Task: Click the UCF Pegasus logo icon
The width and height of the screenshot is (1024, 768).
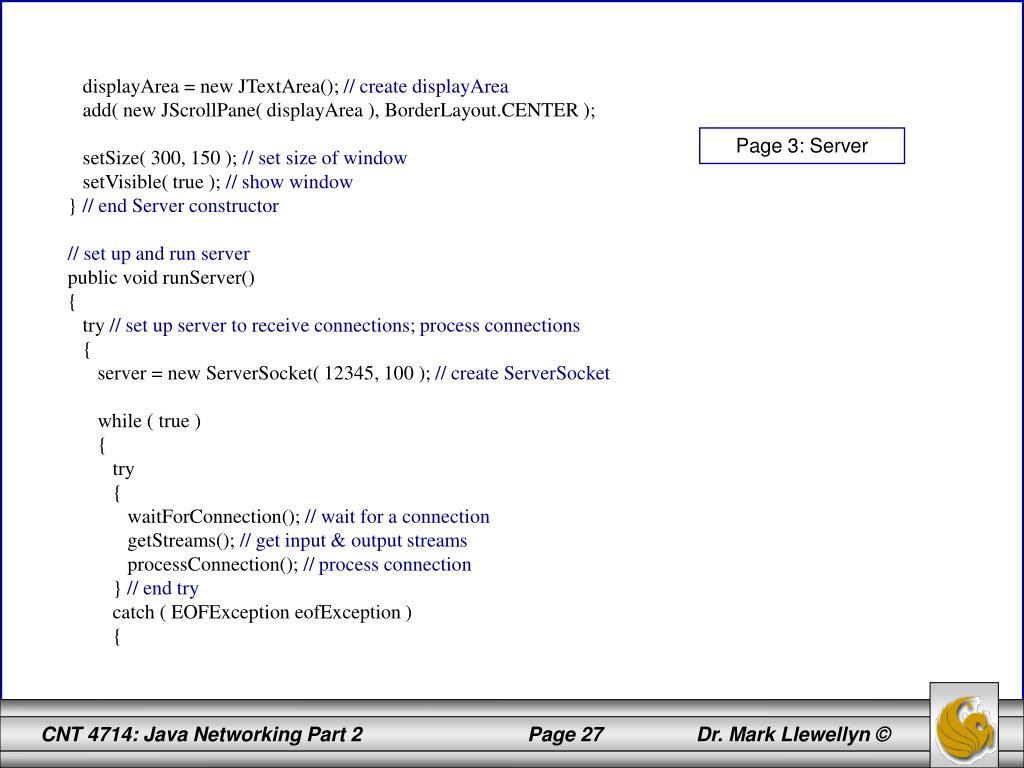Action: (964, 724)
